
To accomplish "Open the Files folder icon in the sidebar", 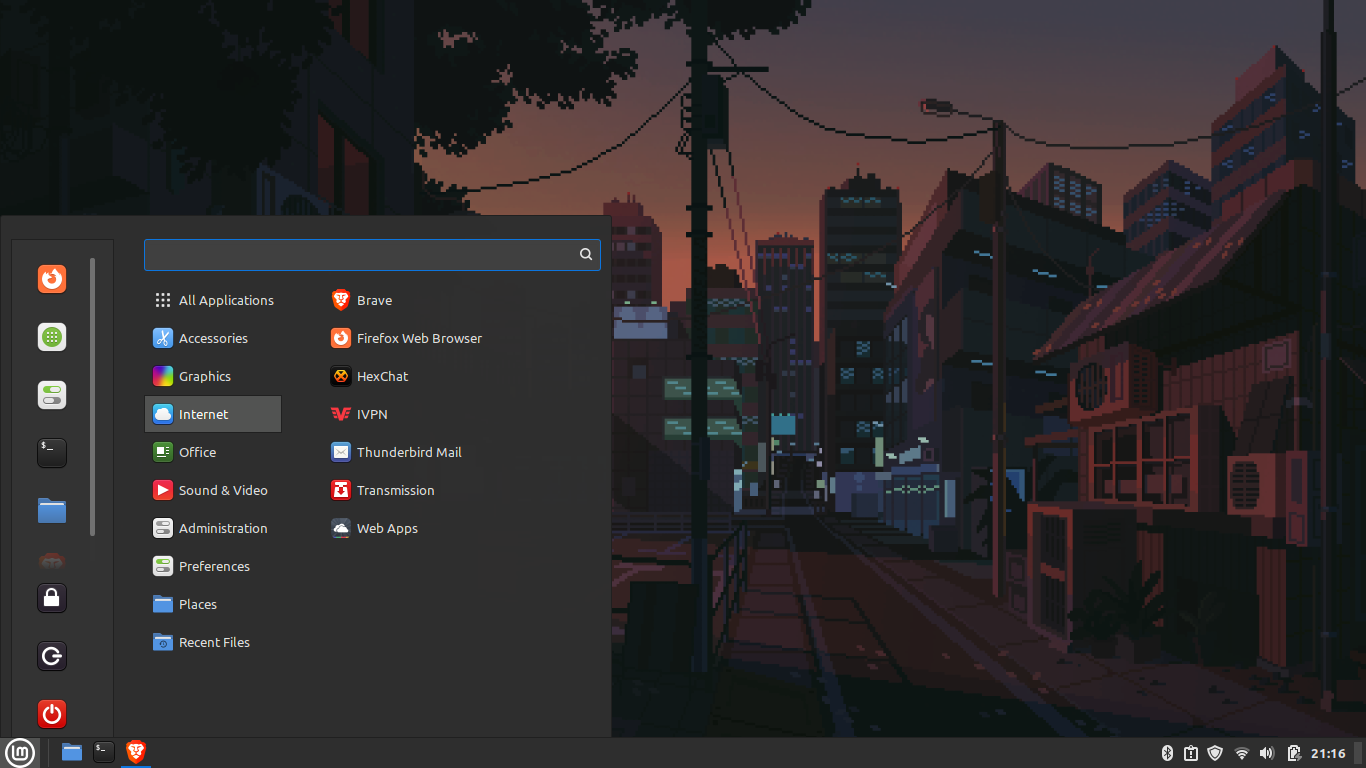I will [x=51, y=510].
